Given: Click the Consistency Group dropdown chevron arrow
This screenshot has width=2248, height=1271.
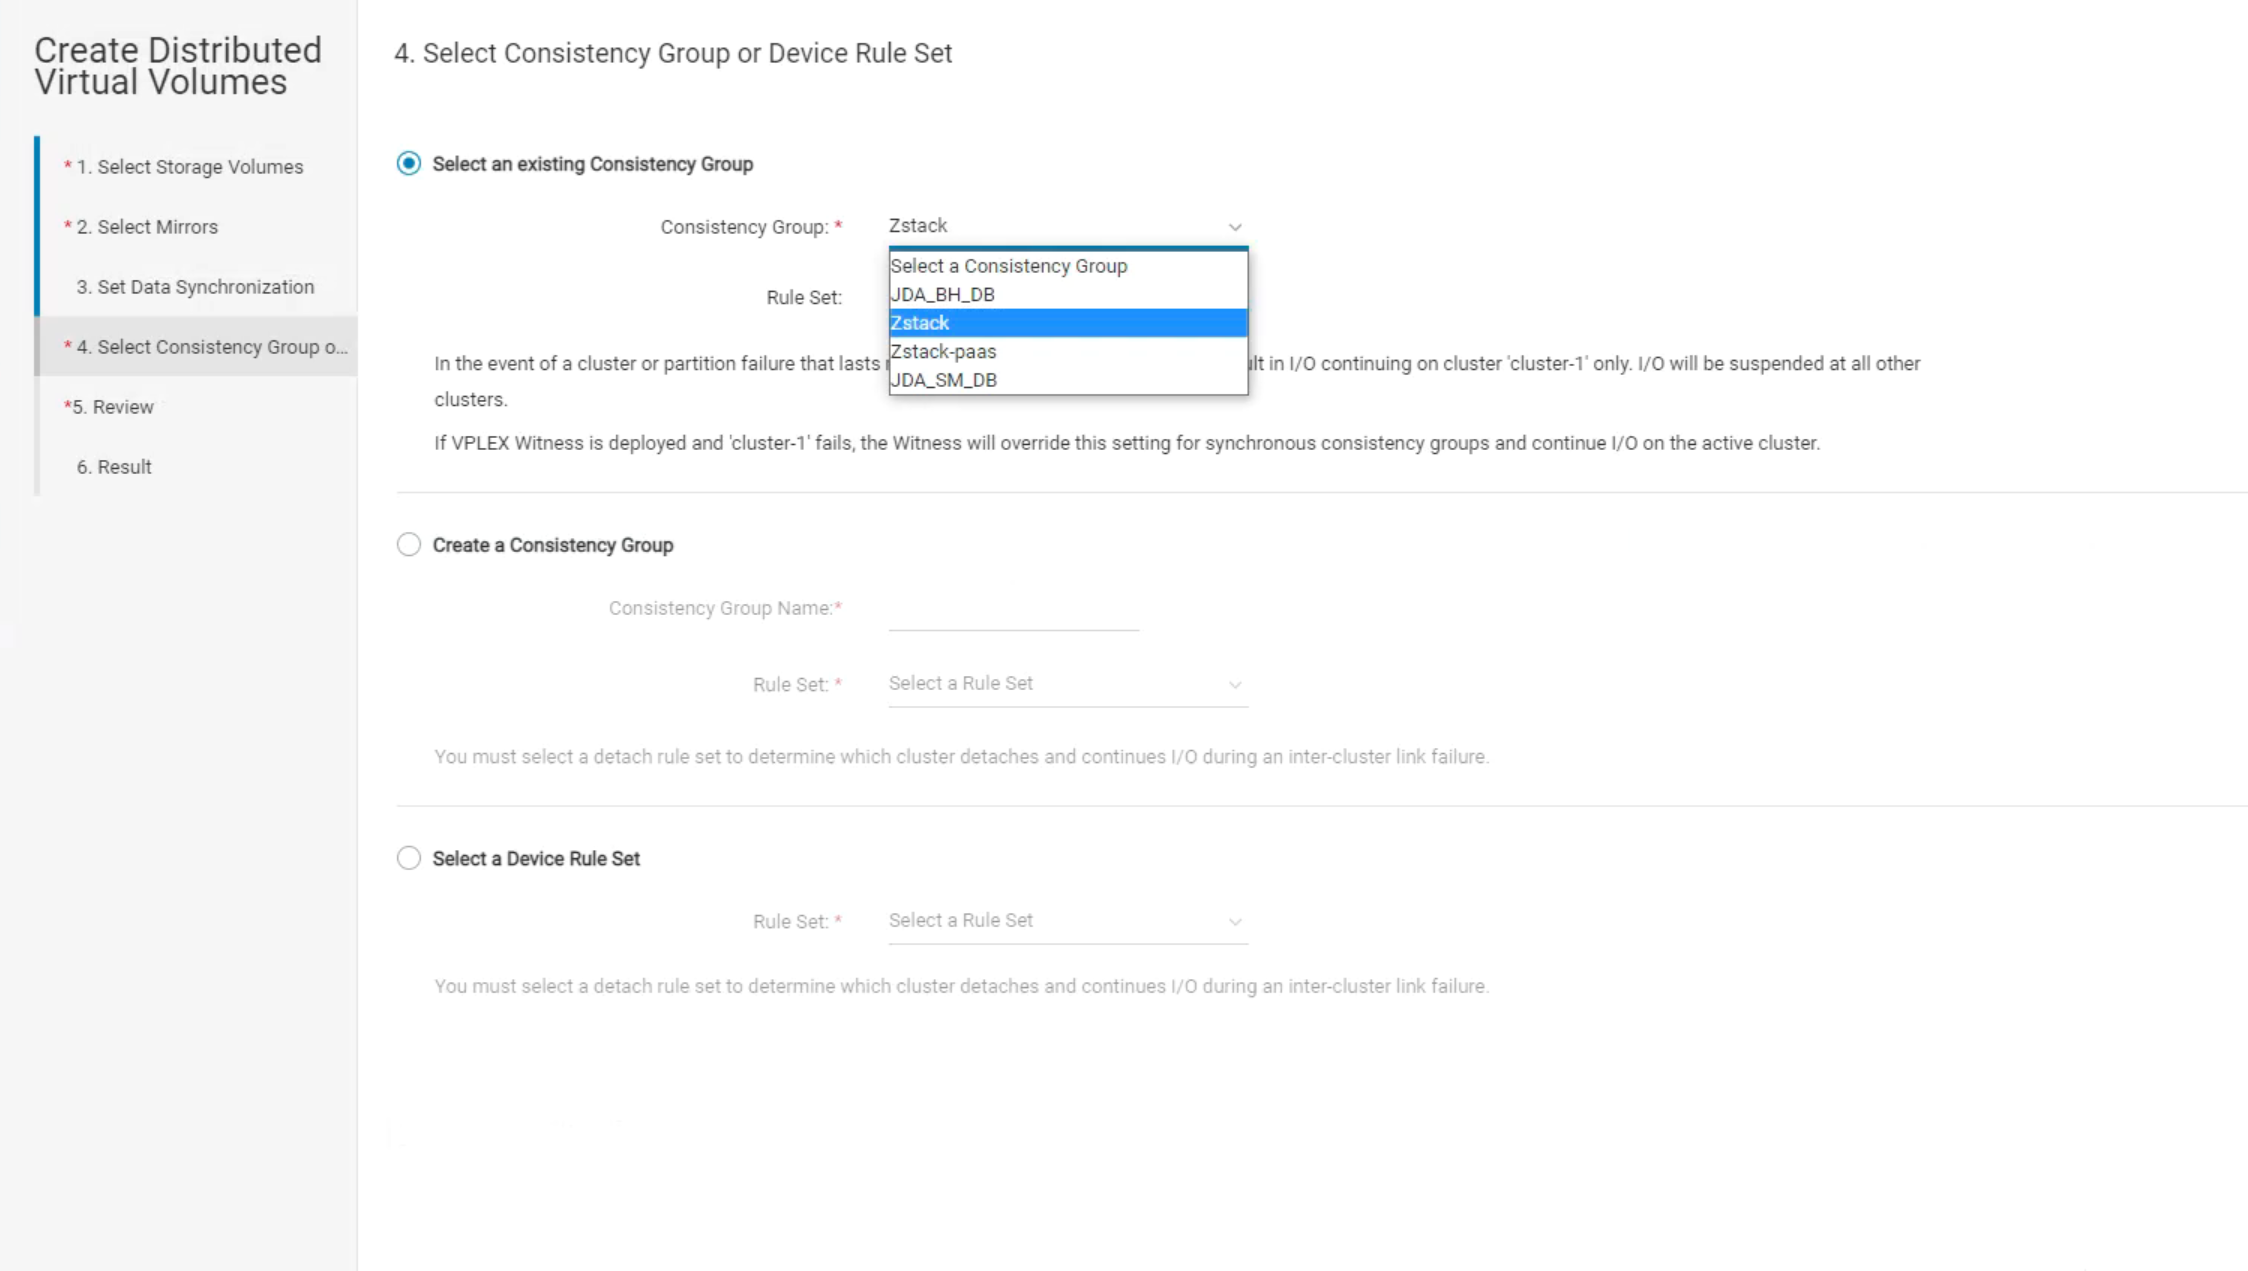Looking at the screenshot, I should pyautogui.click(x=1235, y=227).
